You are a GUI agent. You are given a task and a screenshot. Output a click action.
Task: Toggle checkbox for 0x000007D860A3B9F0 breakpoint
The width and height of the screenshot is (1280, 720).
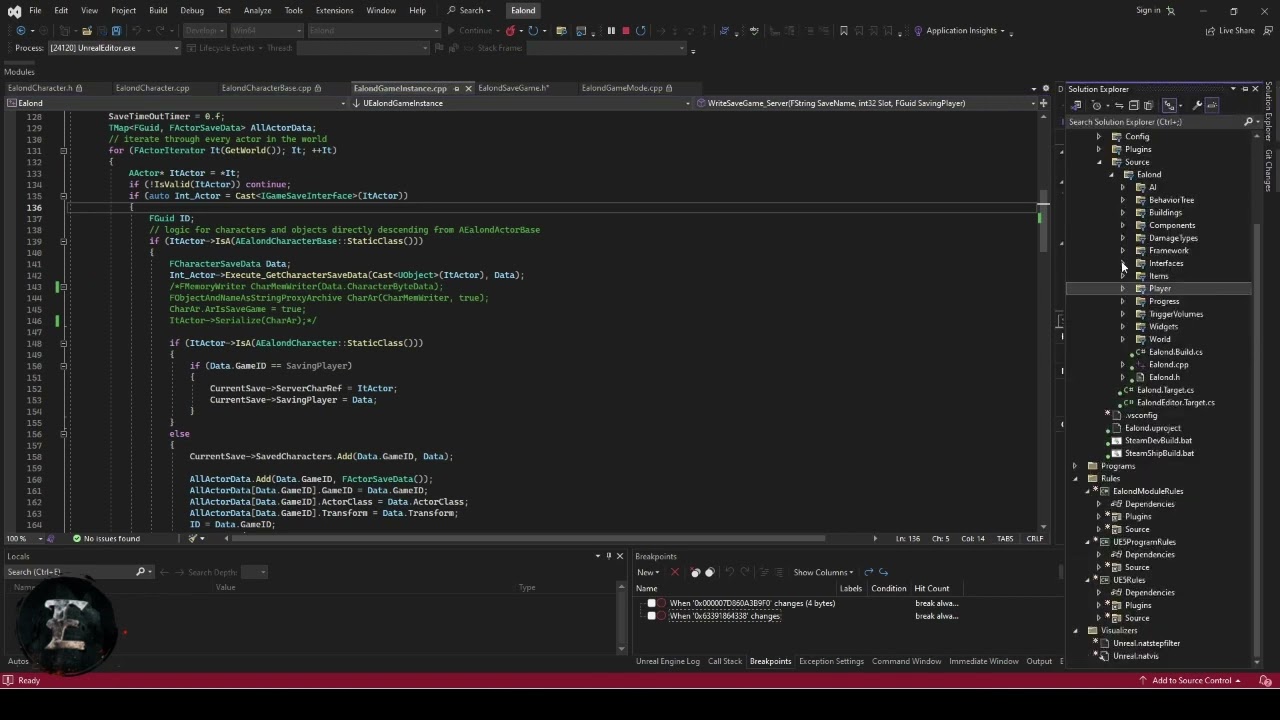(x=652, y=603)
